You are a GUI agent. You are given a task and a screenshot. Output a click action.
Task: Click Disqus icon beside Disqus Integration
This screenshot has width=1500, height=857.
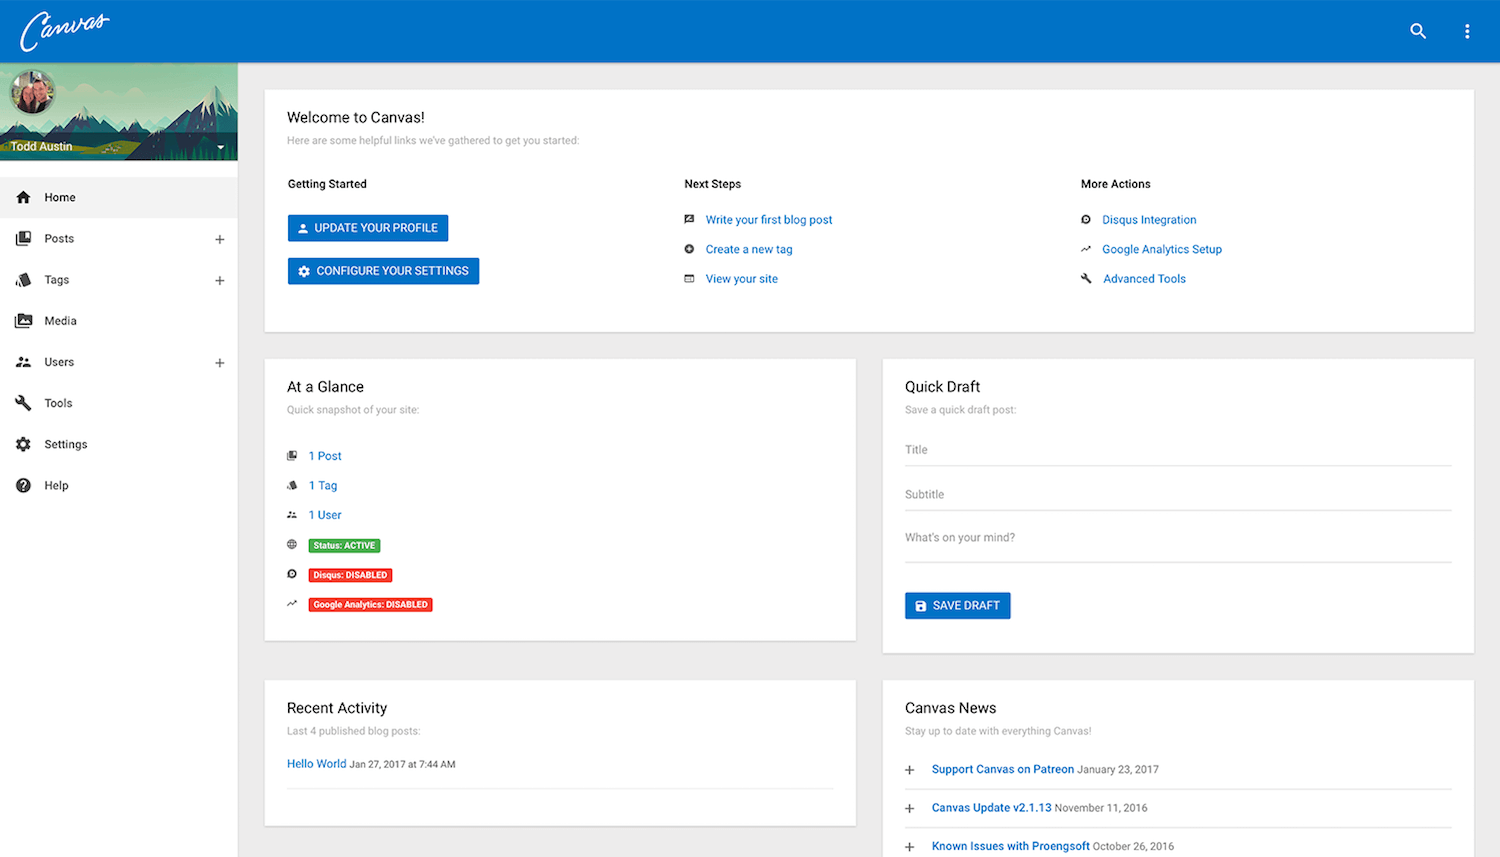1086,219
